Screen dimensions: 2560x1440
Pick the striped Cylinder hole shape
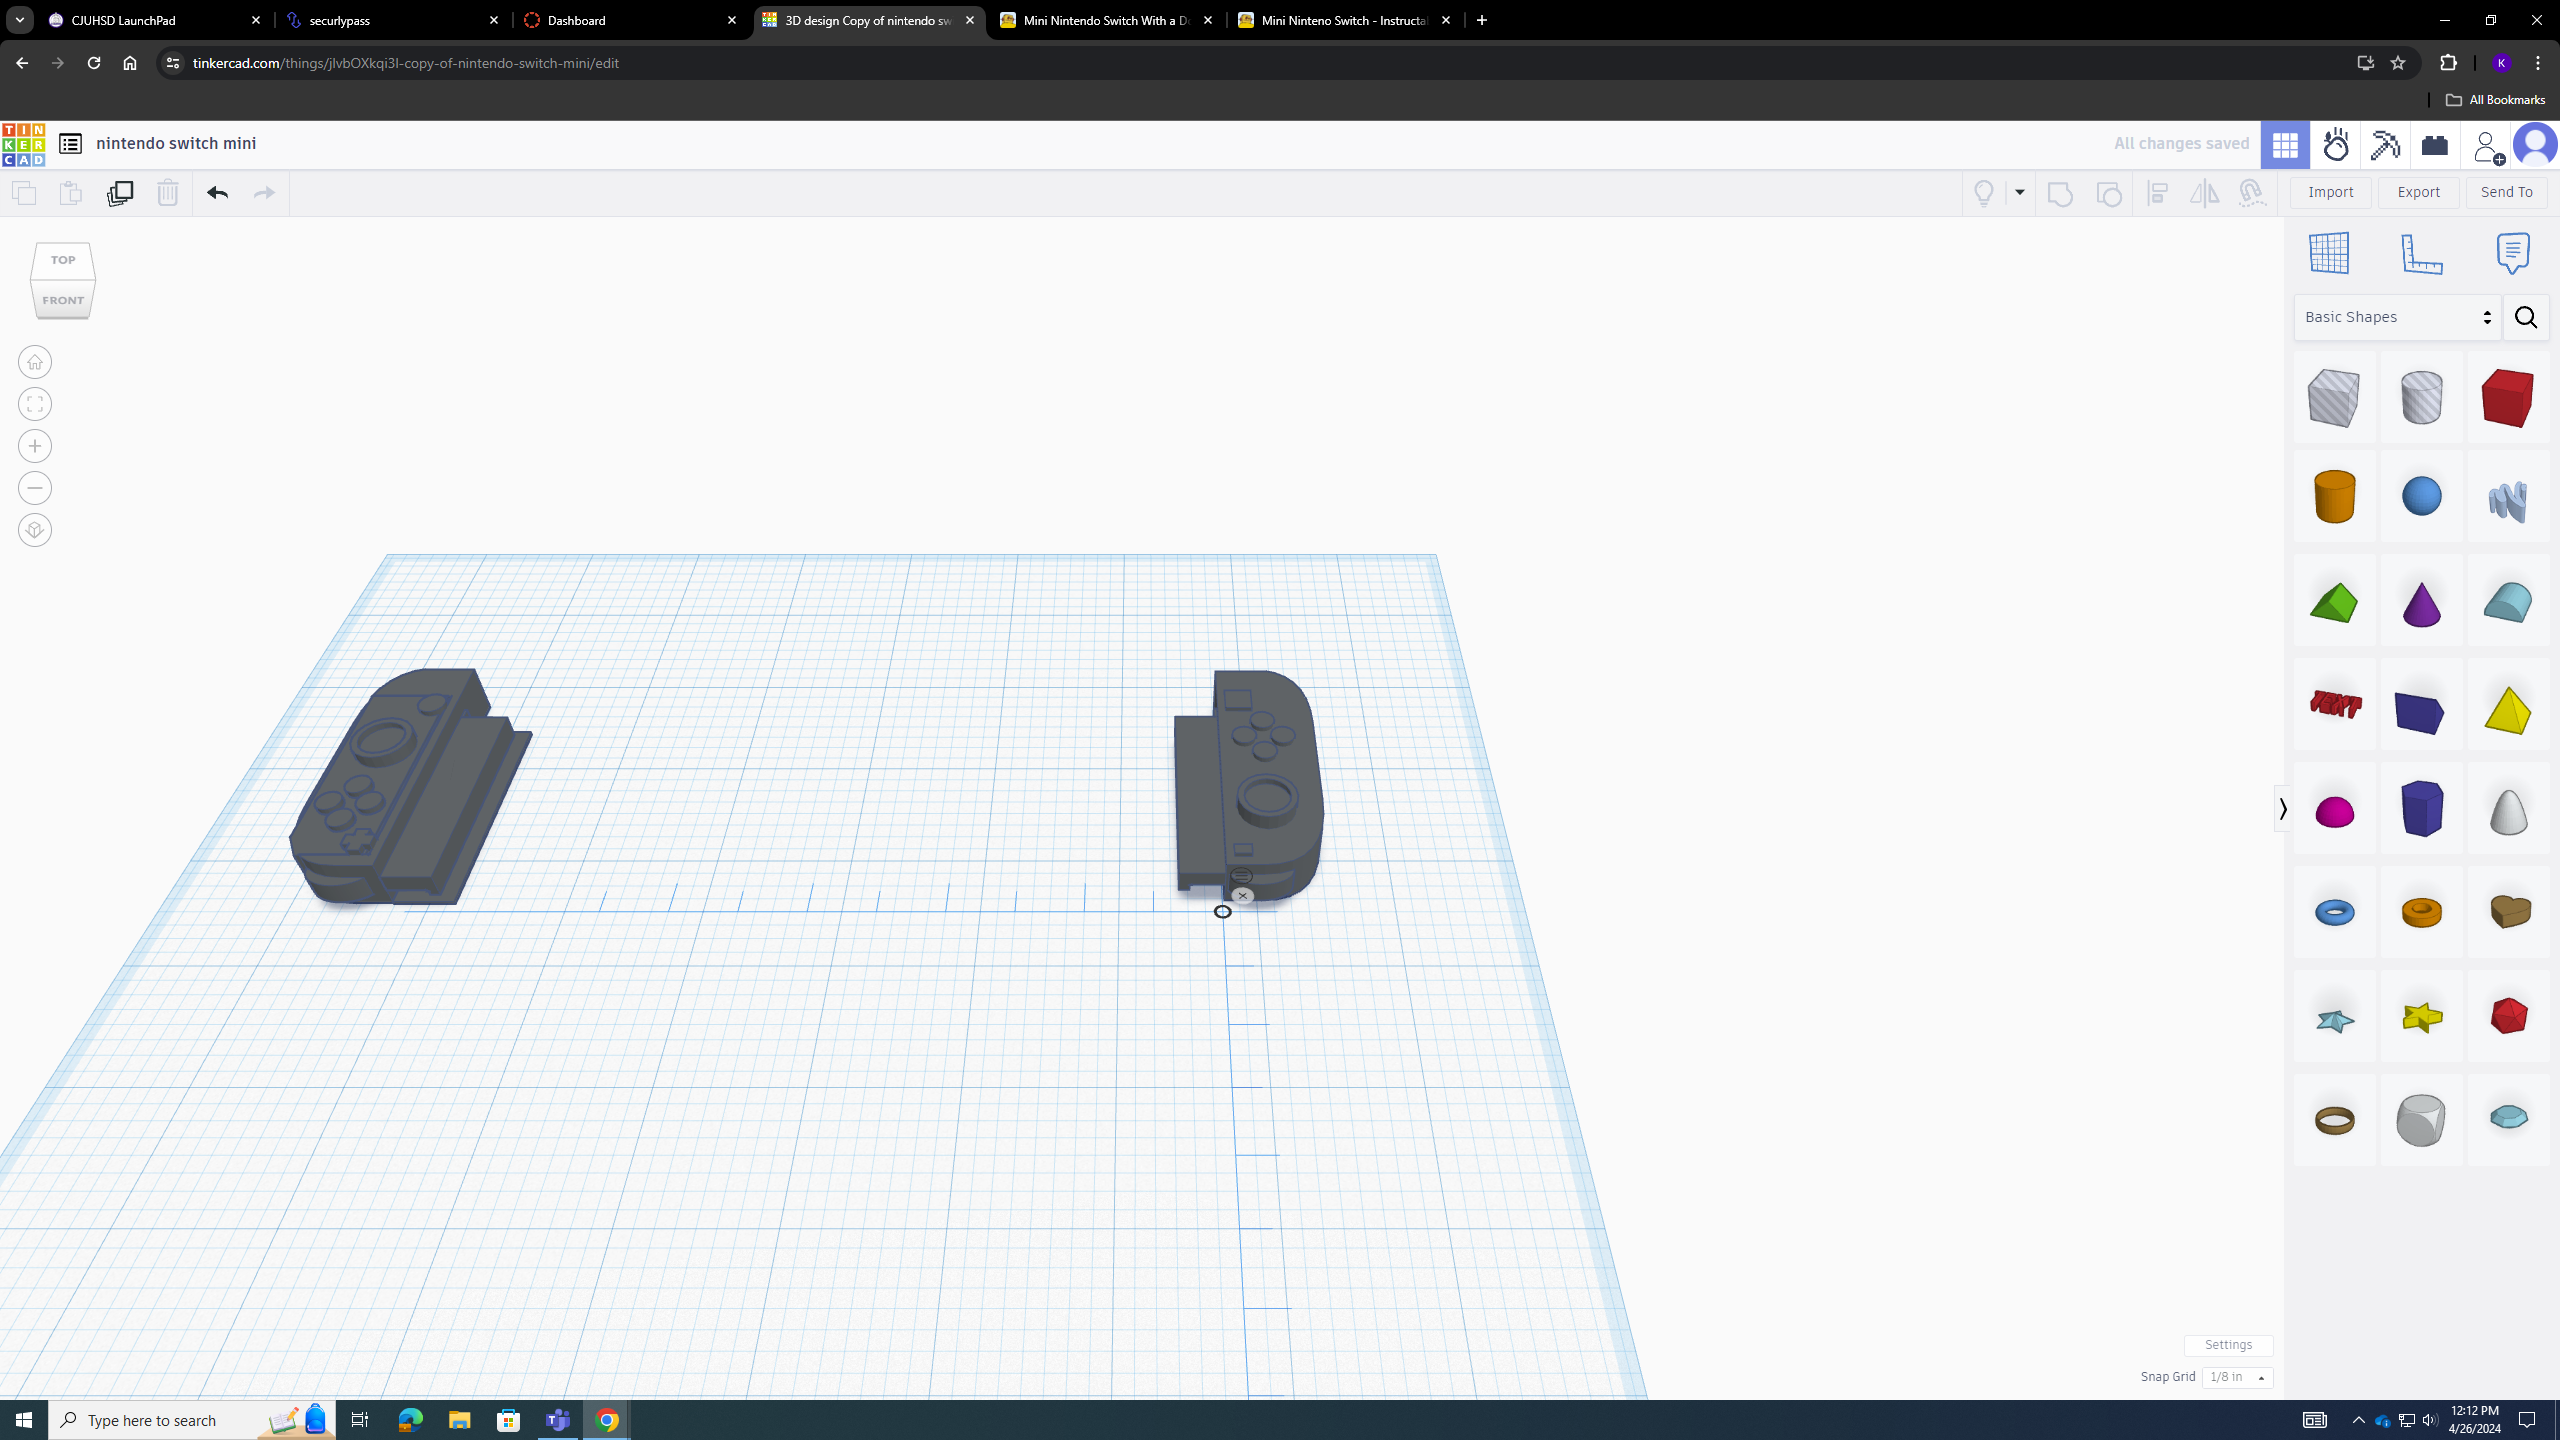tap(2421, 397)
